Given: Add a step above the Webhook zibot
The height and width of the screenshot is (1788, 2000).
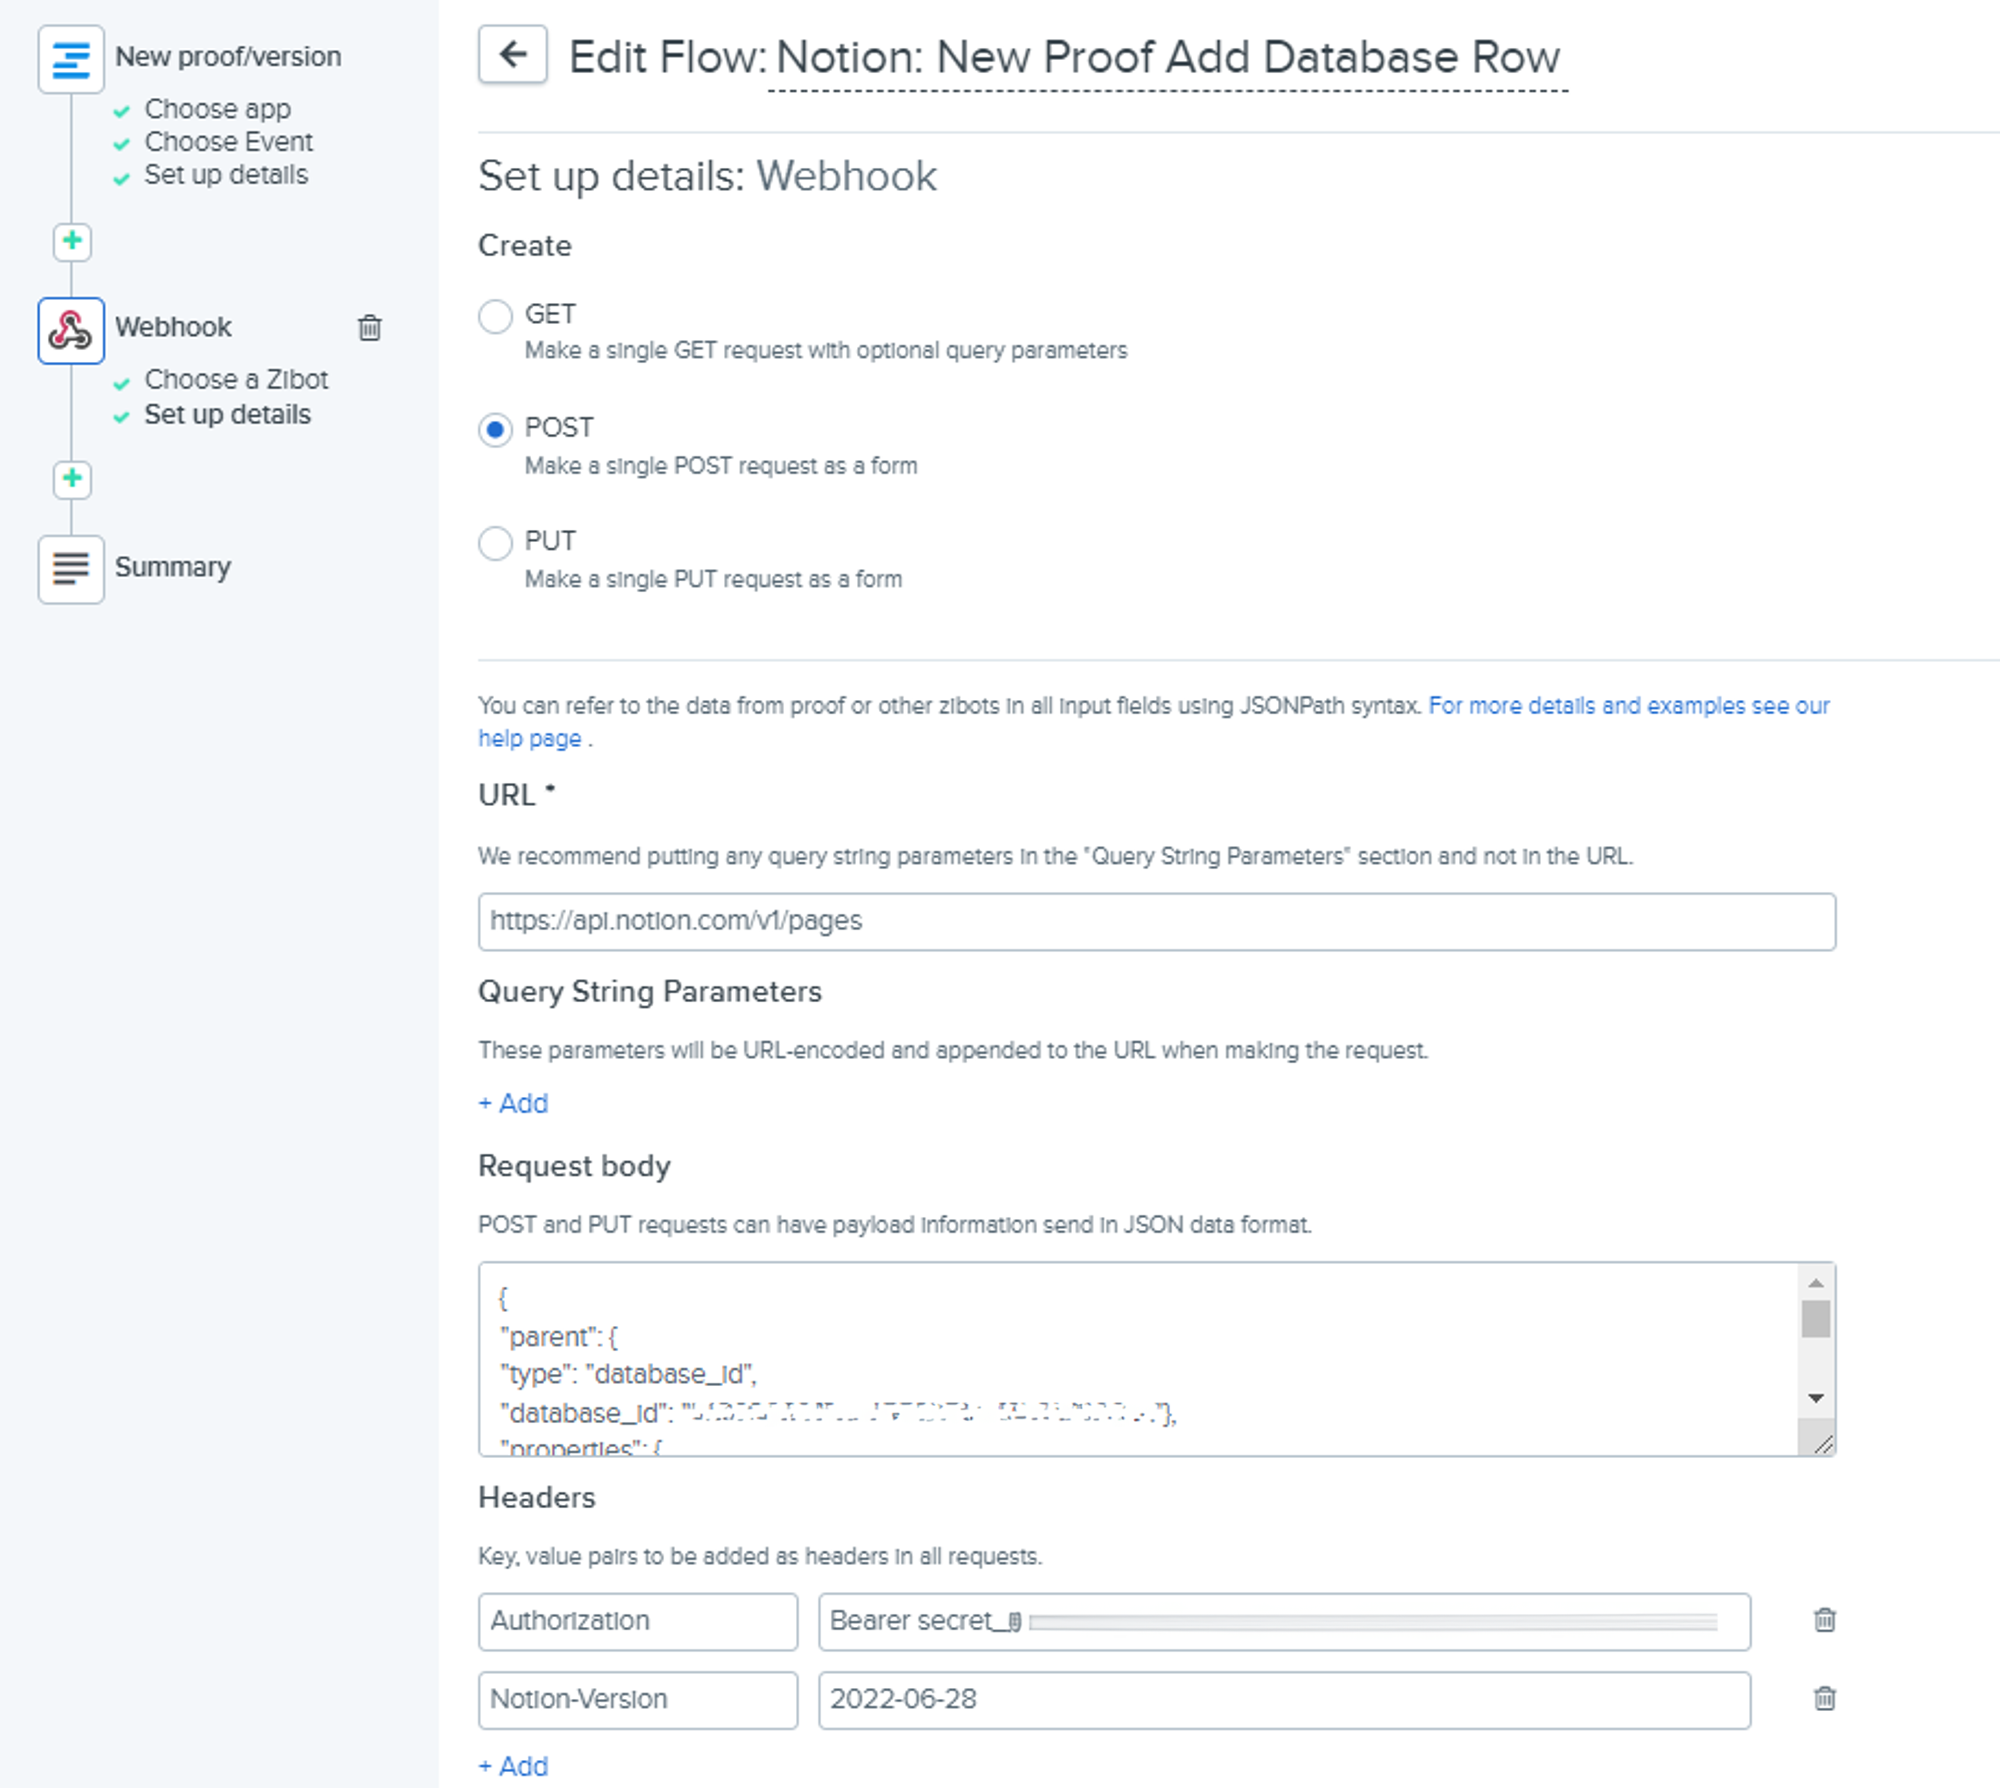Looking at the screenshot, I should [72, 241].
